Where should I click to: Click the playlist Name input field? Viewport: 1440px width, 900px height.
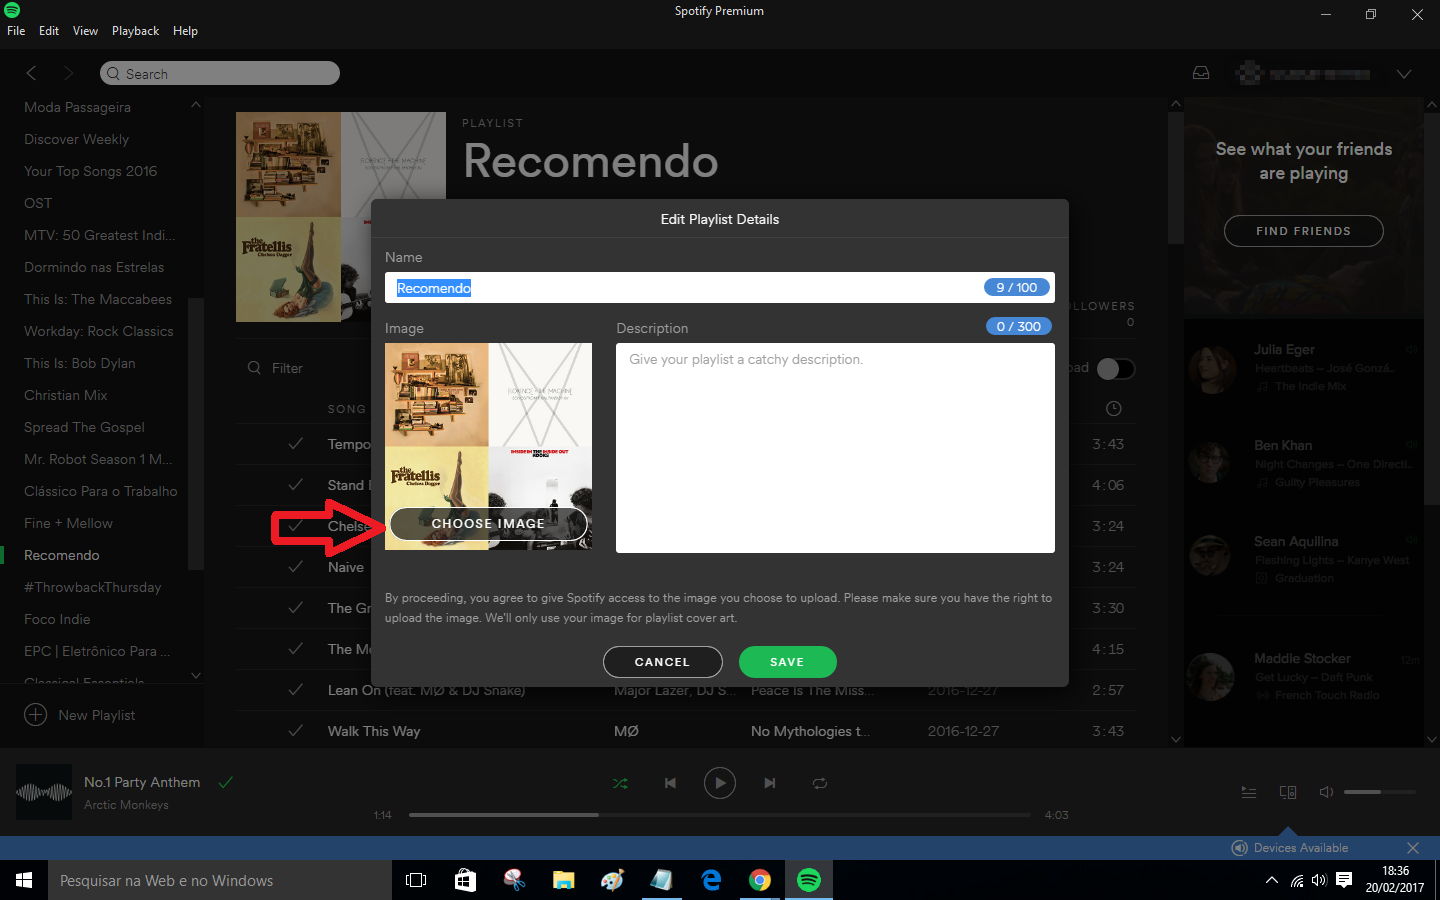pos(720,288)
